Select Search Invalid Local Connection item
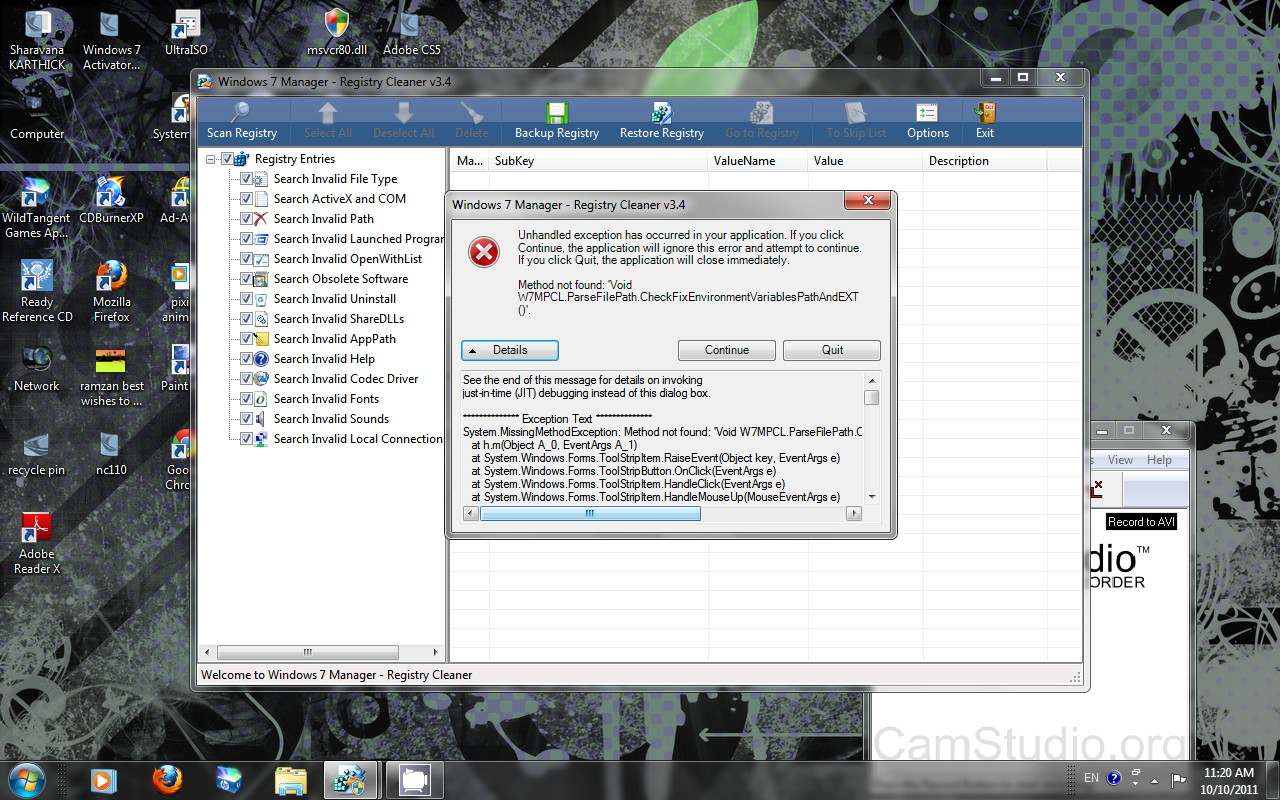 [358, 439]
